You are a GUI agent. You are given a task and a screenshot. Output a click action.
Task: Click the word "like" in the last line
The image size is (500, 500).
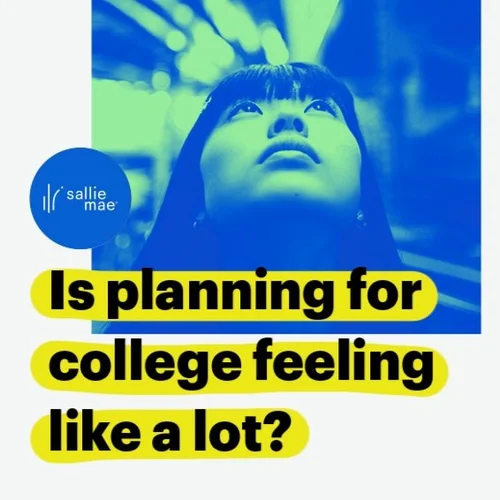95,431
